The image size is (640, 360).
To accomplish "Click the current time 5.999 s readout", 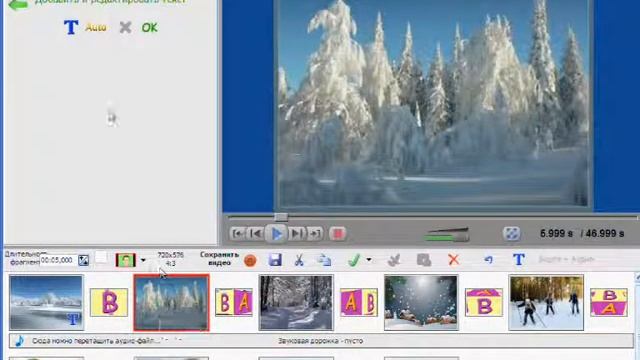I will (x=556, y=234).
